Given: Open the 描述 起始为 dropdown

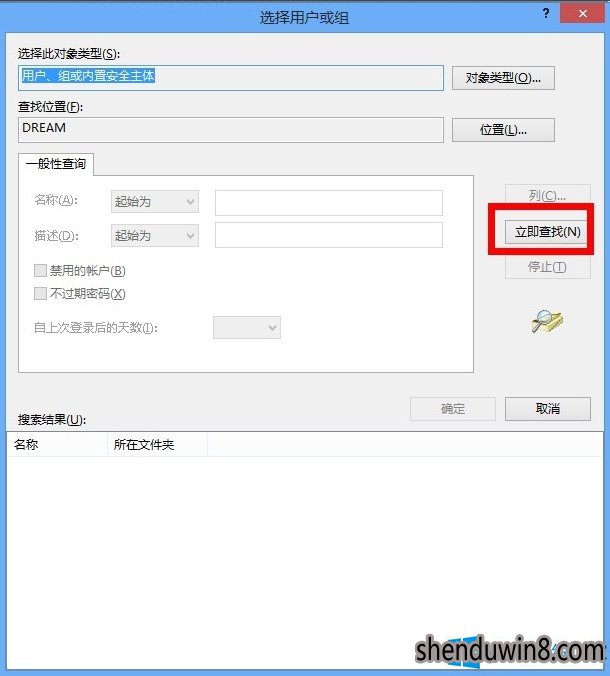Looking at the screenshot, I should coord(155,236).
